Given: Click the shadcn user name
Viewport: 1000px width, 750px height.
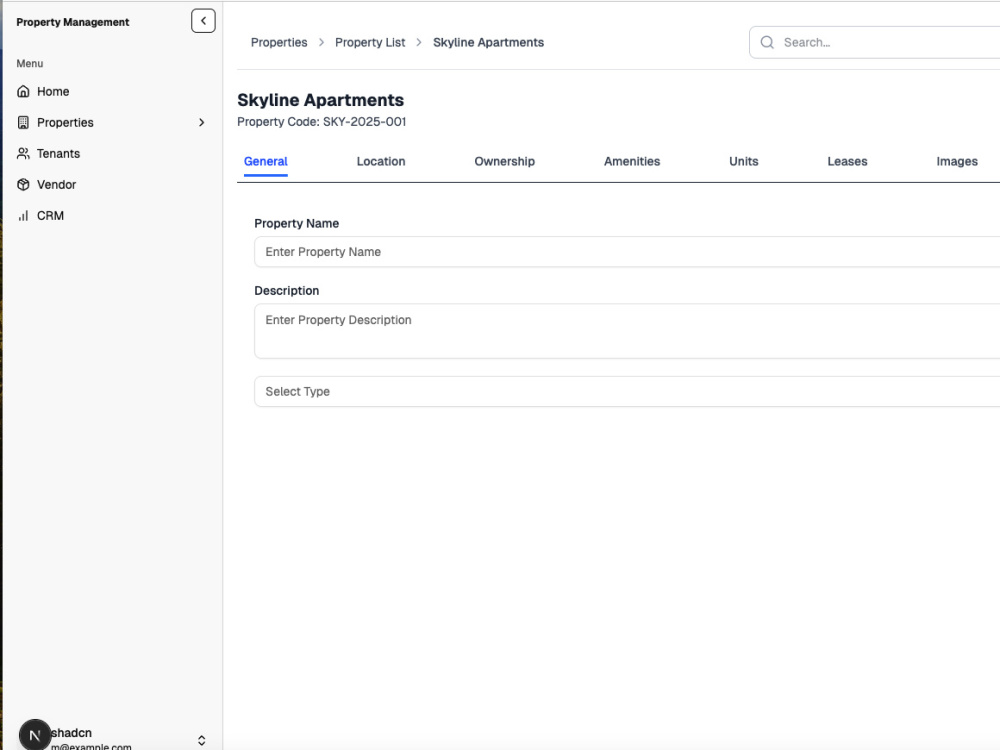Looking at the screenshot, I should [71, 733].
